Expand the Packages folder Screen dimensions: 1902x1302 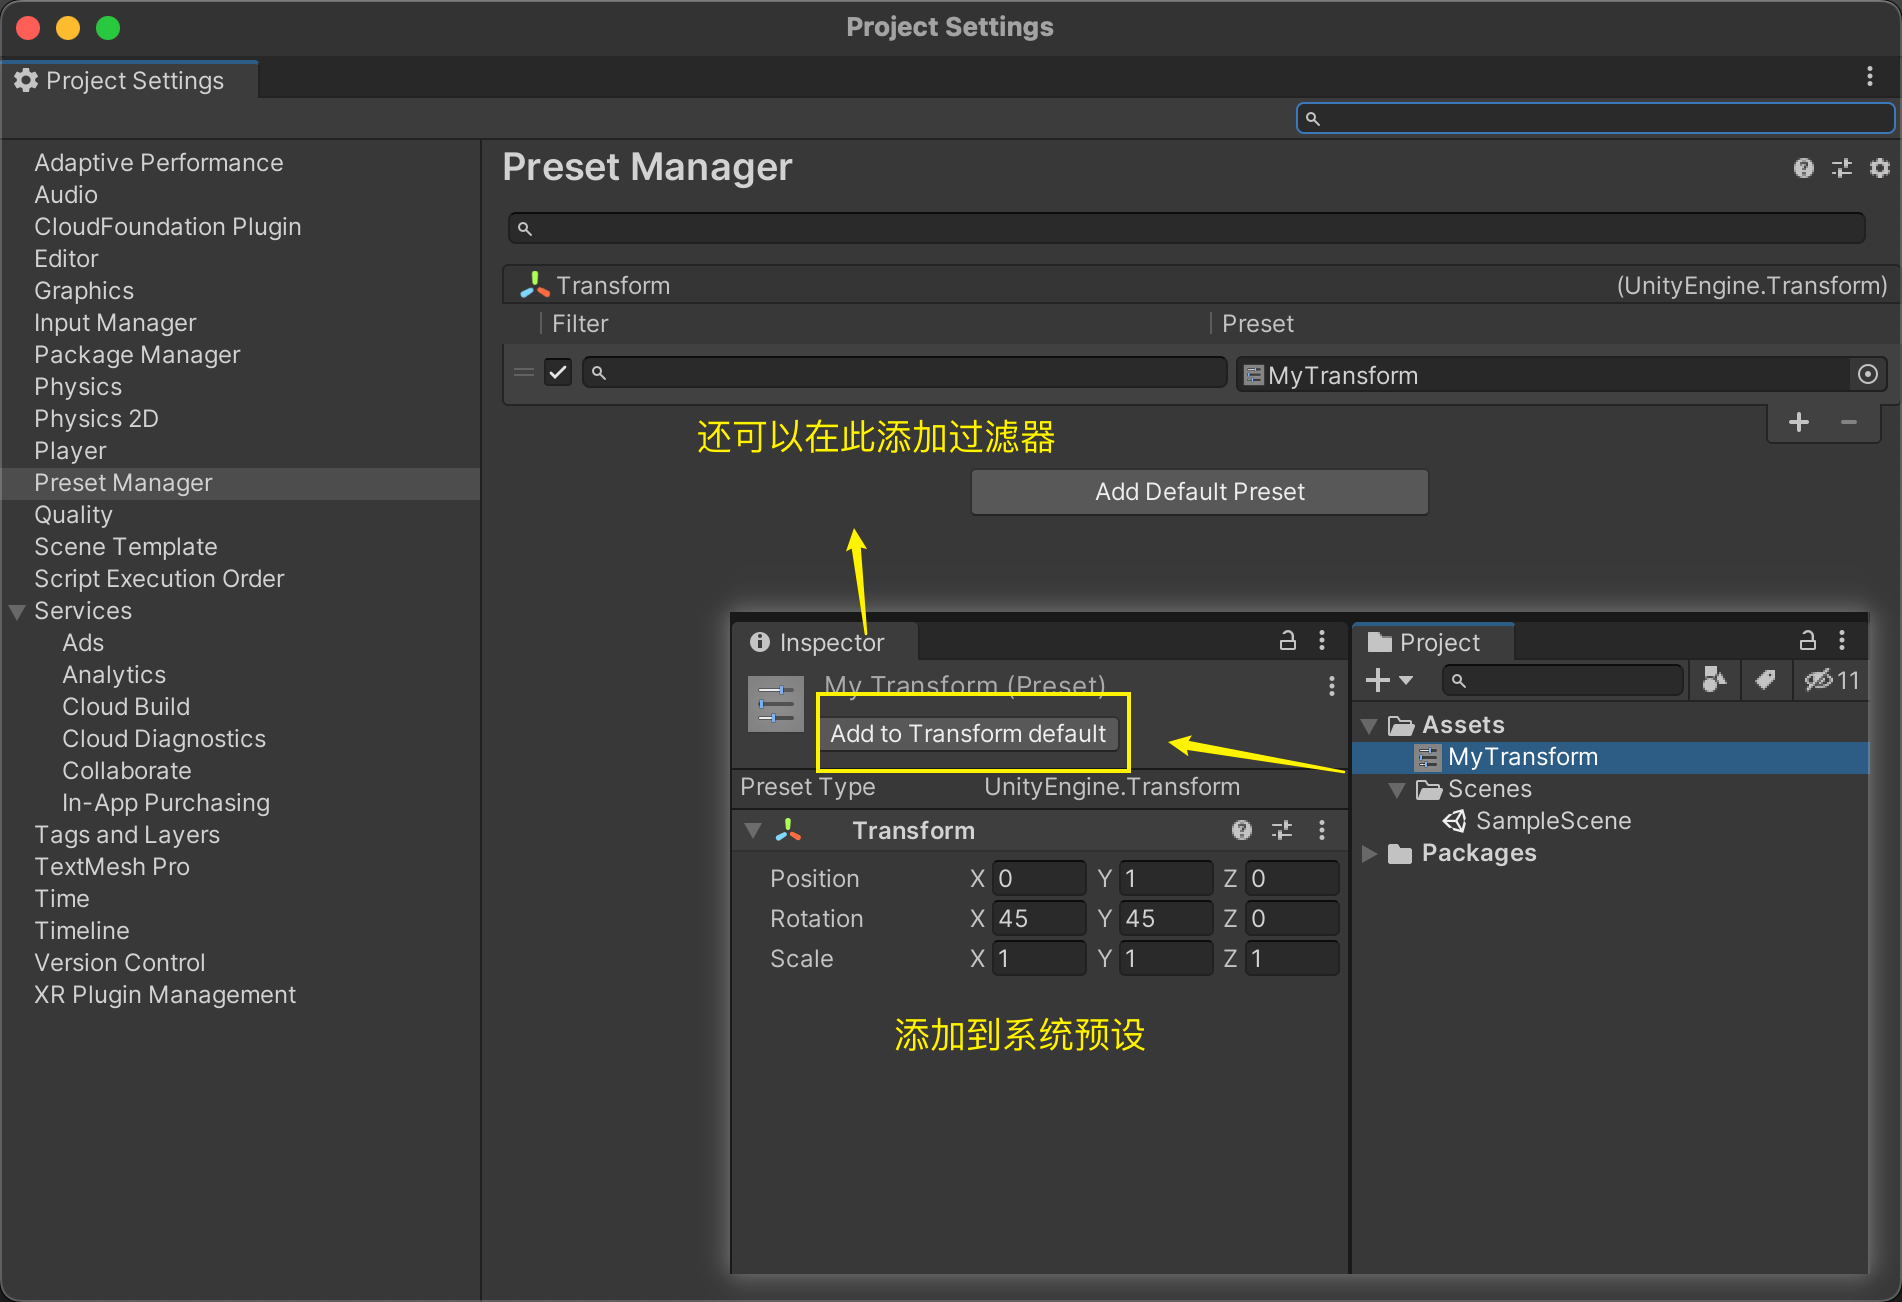tap(1370, 853)
